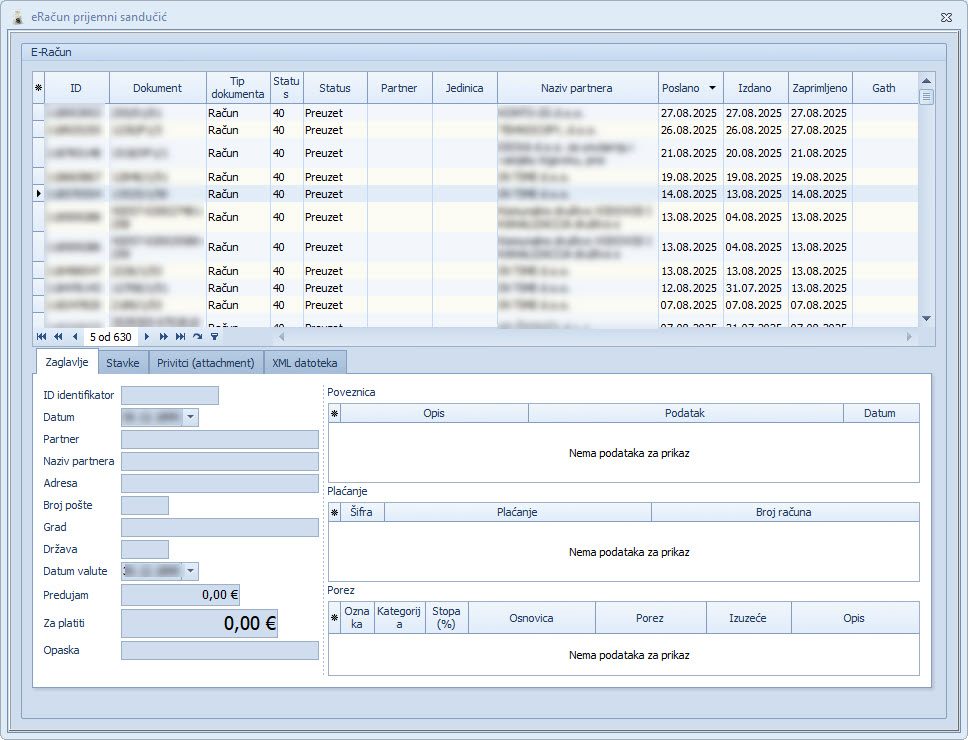Click the Izdano column header
Screen dimensions: 968x740
point(755,88)
